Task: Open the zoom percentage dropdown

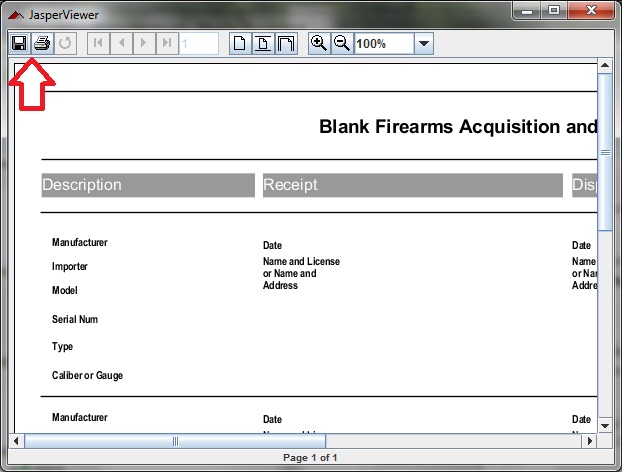Action: click(x=423, y=44)
